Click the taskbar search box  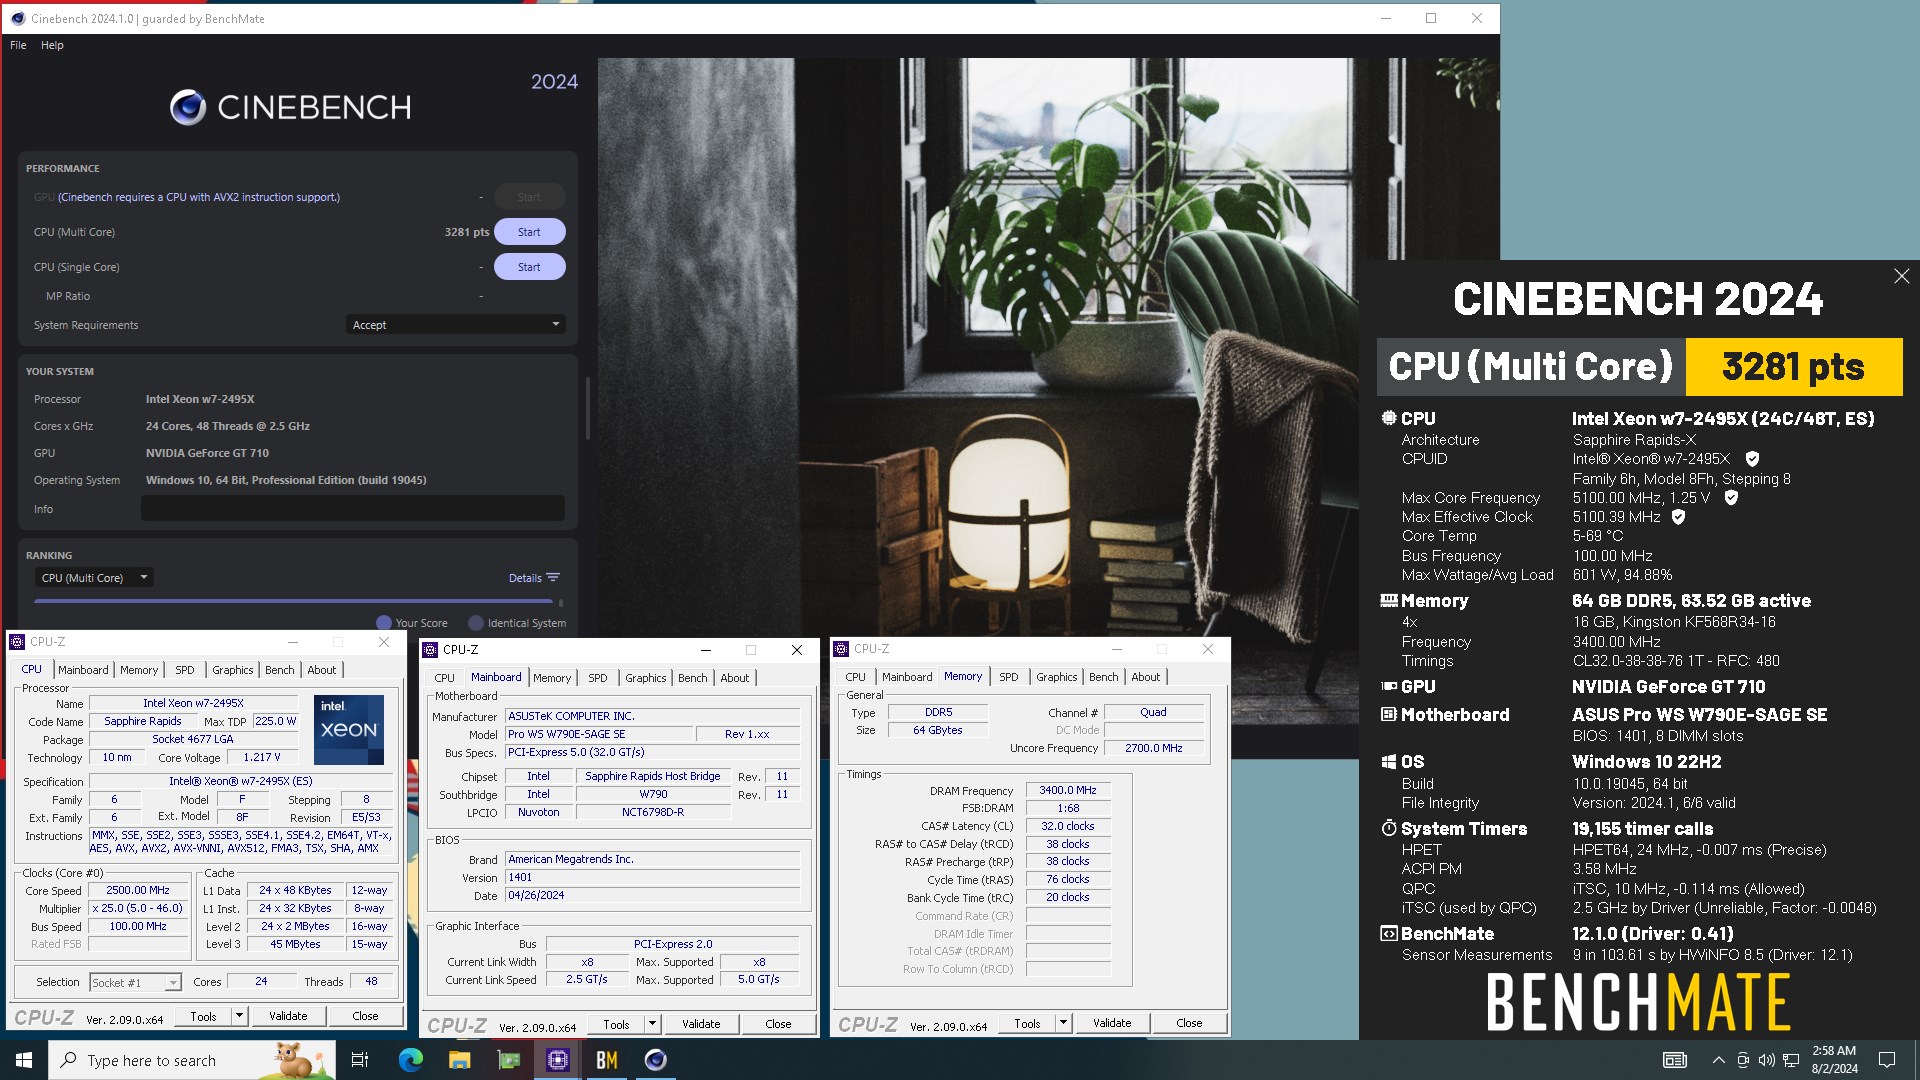[192, 1060]
